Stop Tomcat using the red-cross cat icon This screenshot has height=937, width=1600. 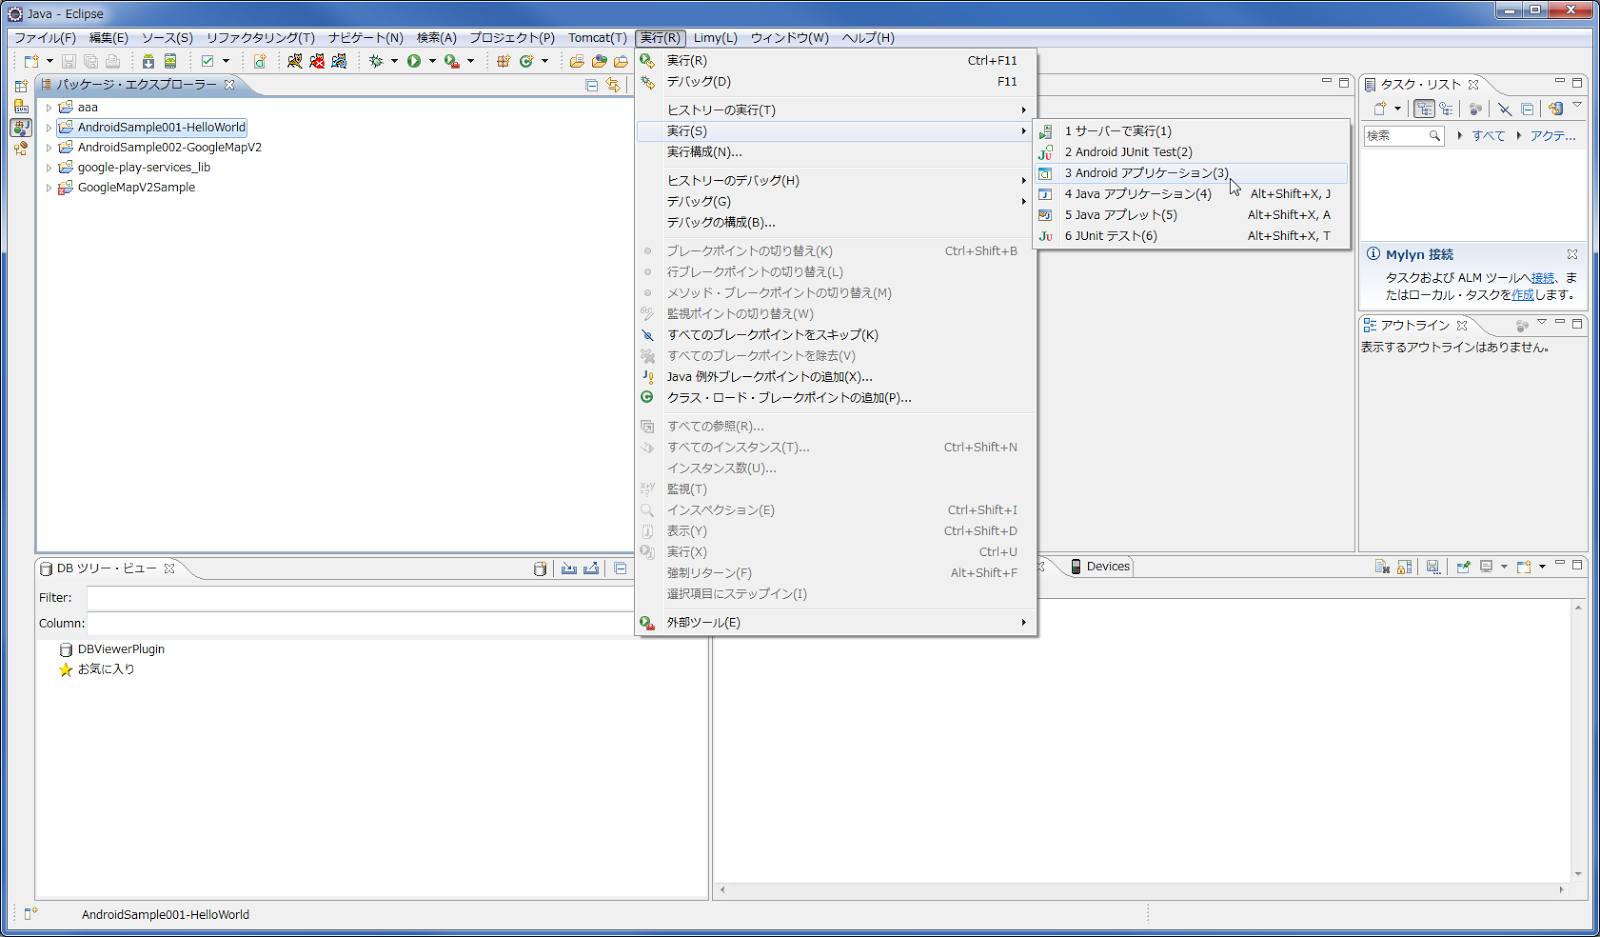317,61
